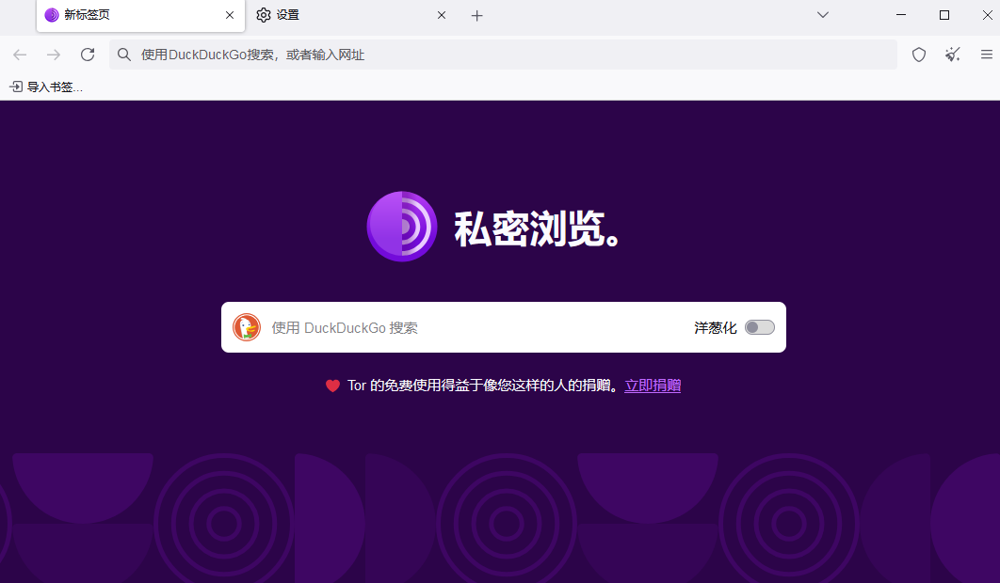The height and width of the screenshot is (583, 1000).
Task: Click the DuckDuckGo logo in search box
Action: (246, 327)
